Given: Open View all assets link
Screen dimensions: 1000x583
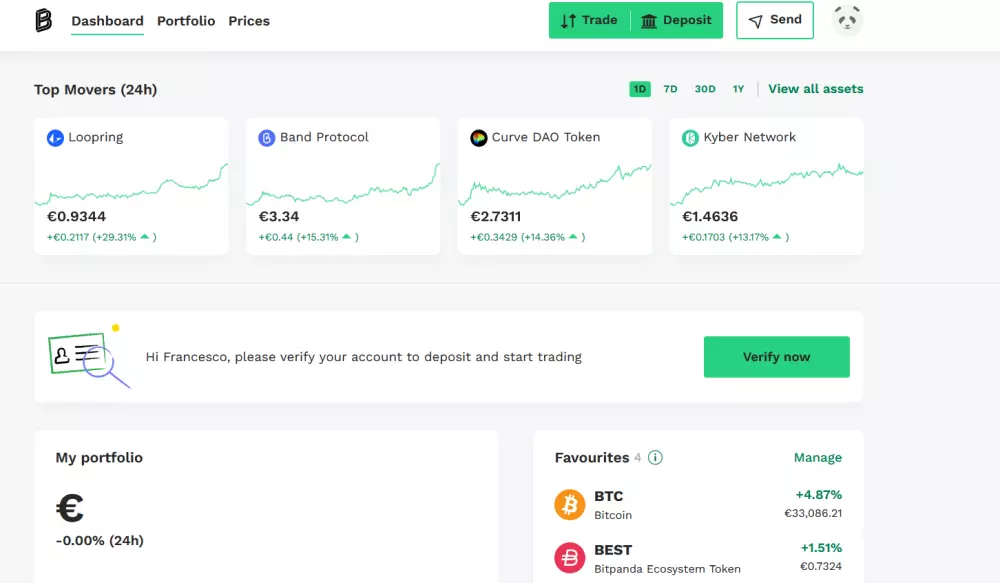Looking at the screenshot, I should tap(816, 89).
